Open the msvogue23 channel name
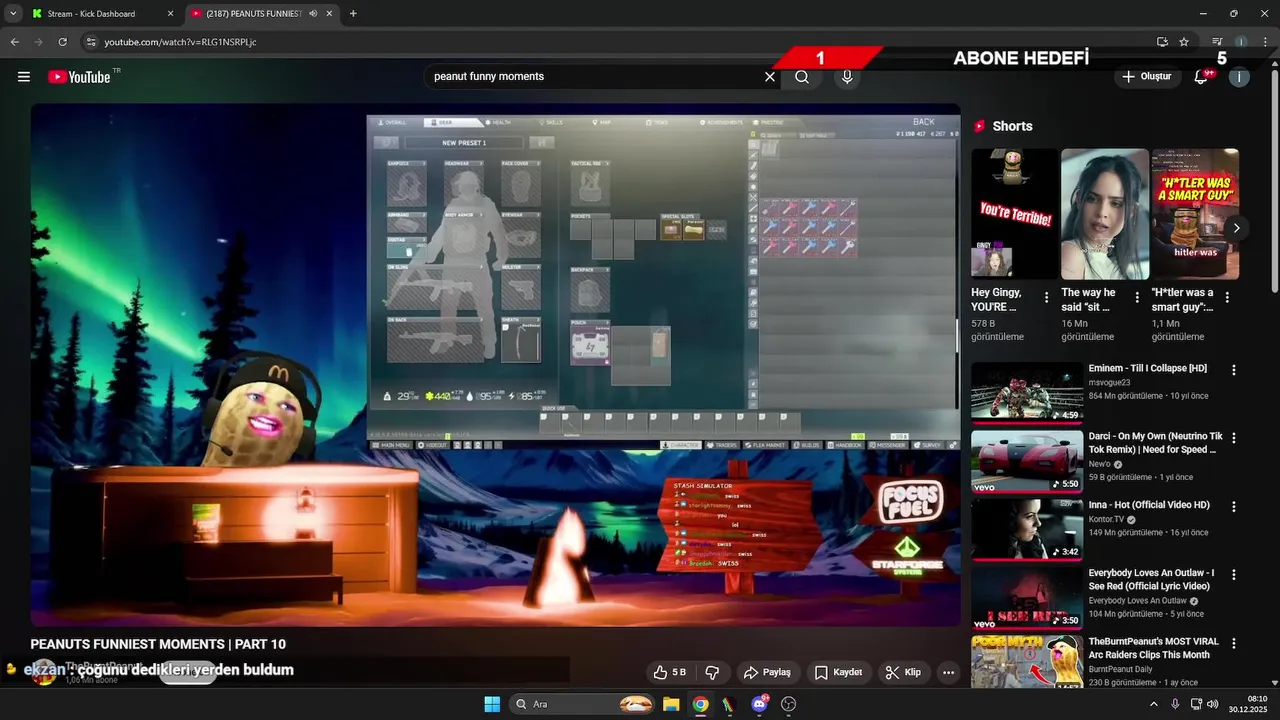 pos(1109,383)
